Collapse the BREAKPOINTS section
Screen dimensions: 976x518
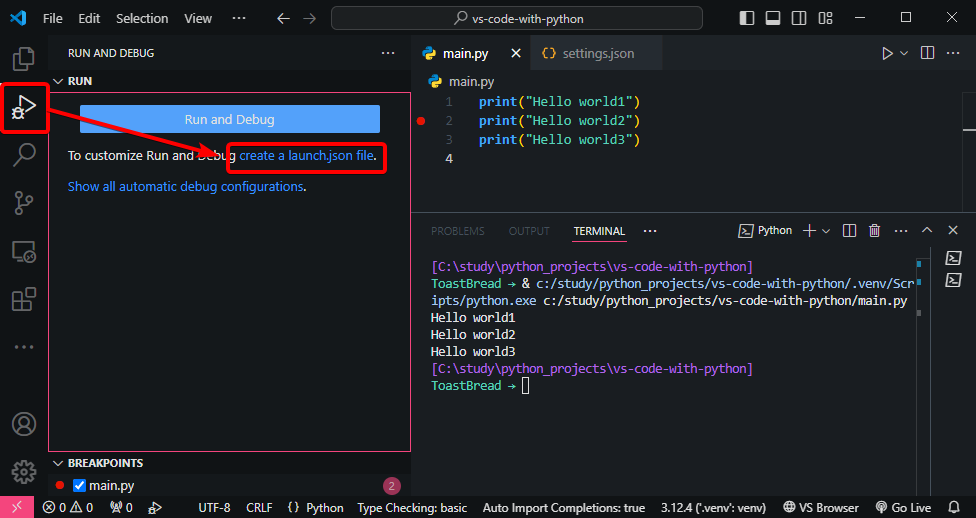click(59, 463)
